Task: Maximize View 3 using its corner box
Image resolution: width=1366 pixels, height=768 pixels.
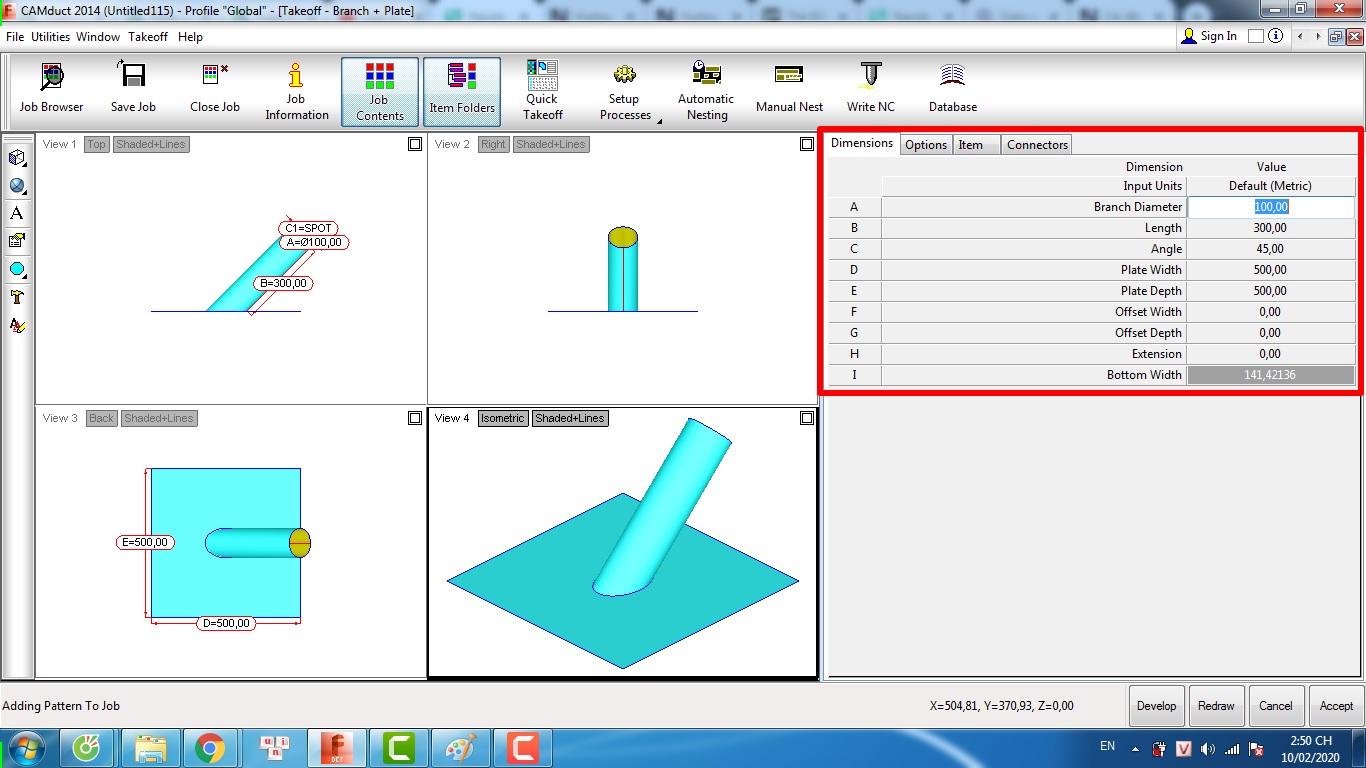Action: coord(415,418)
